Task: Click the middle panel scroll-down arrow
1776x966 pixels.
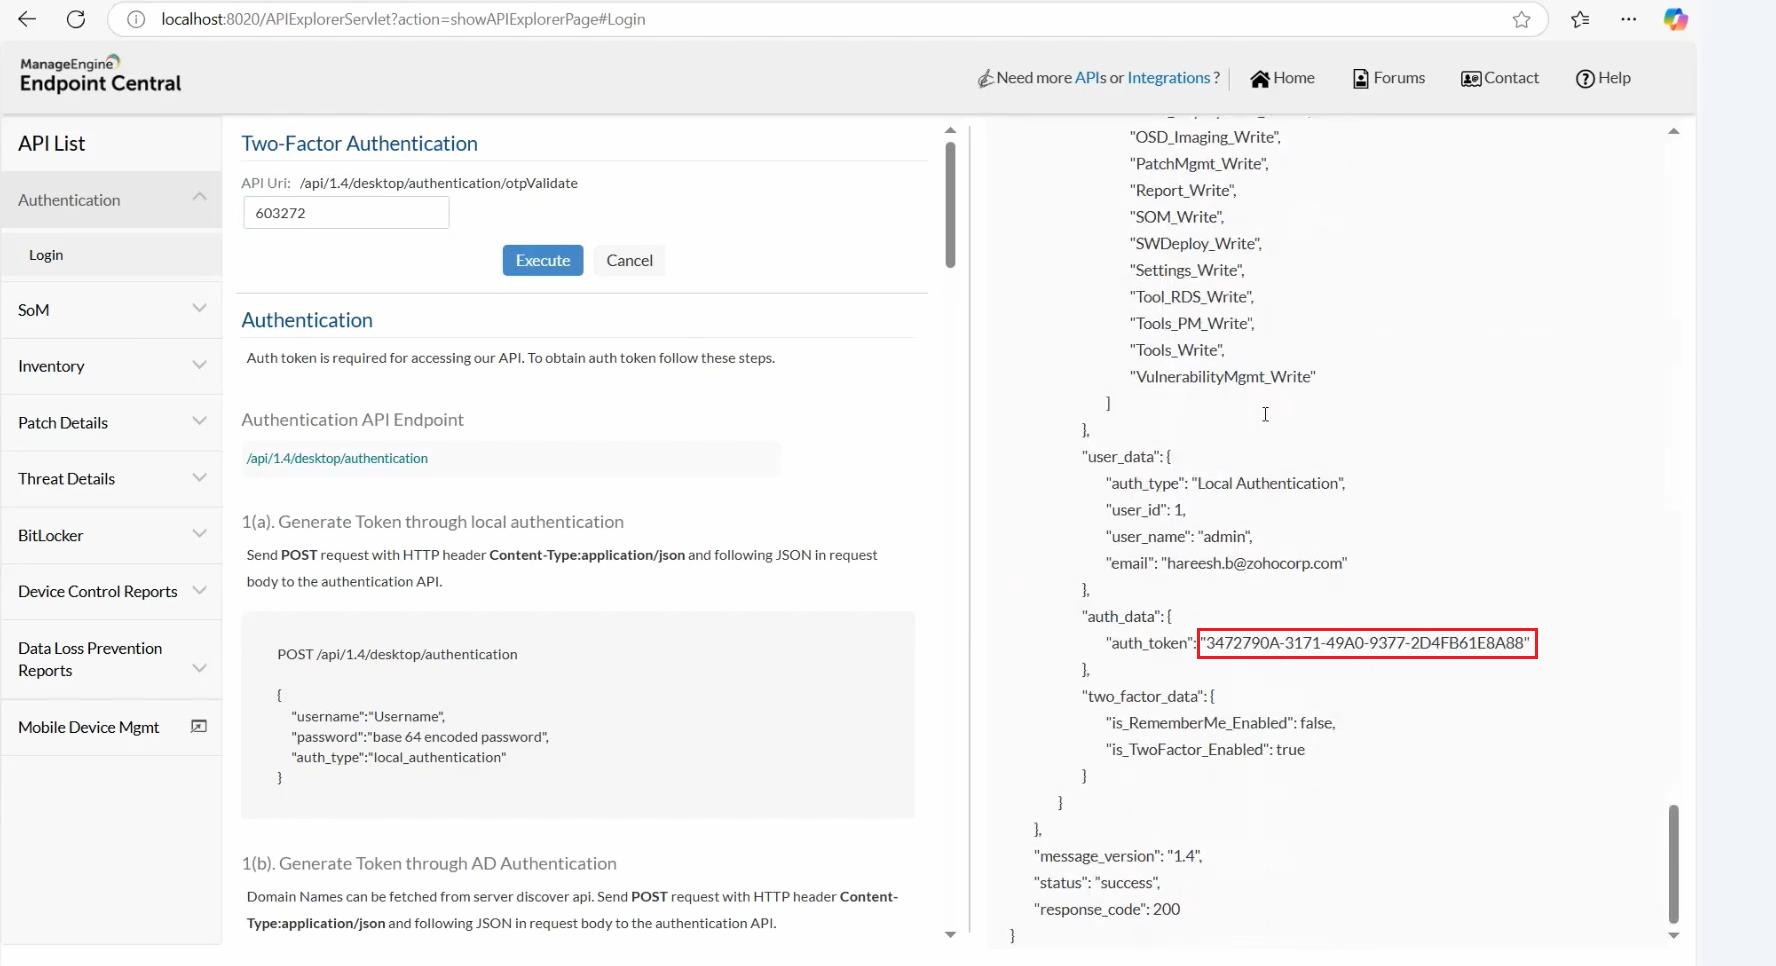Action: [950, 934]
